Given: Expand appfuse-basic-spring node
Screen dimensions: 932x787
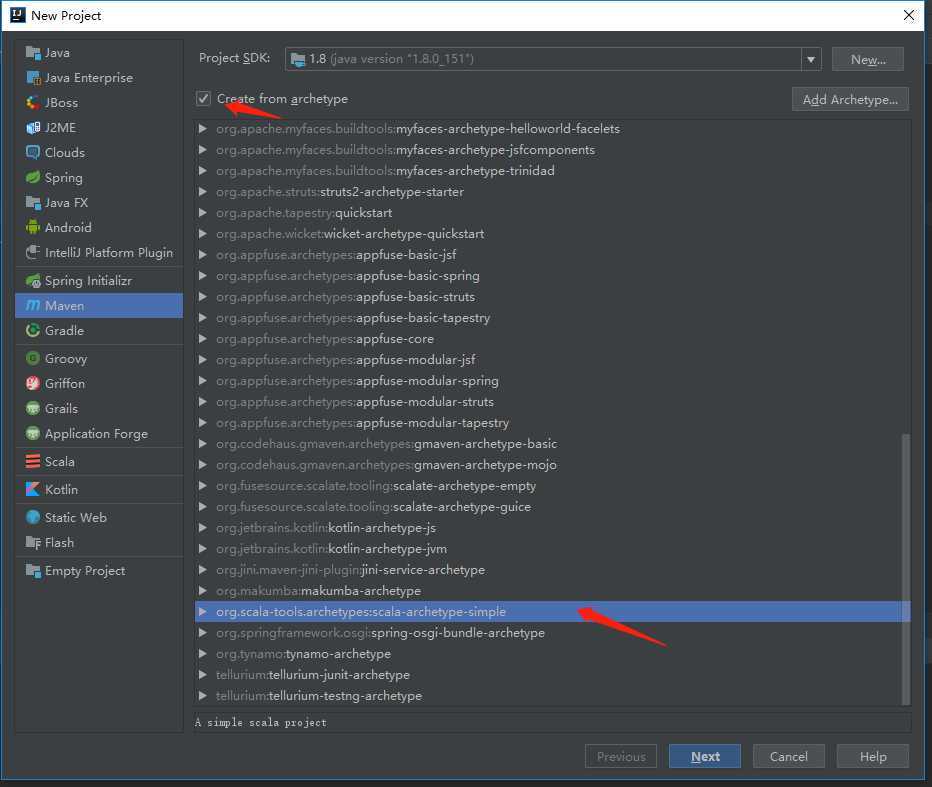Looking at the screenshot, I should point(202,276).
